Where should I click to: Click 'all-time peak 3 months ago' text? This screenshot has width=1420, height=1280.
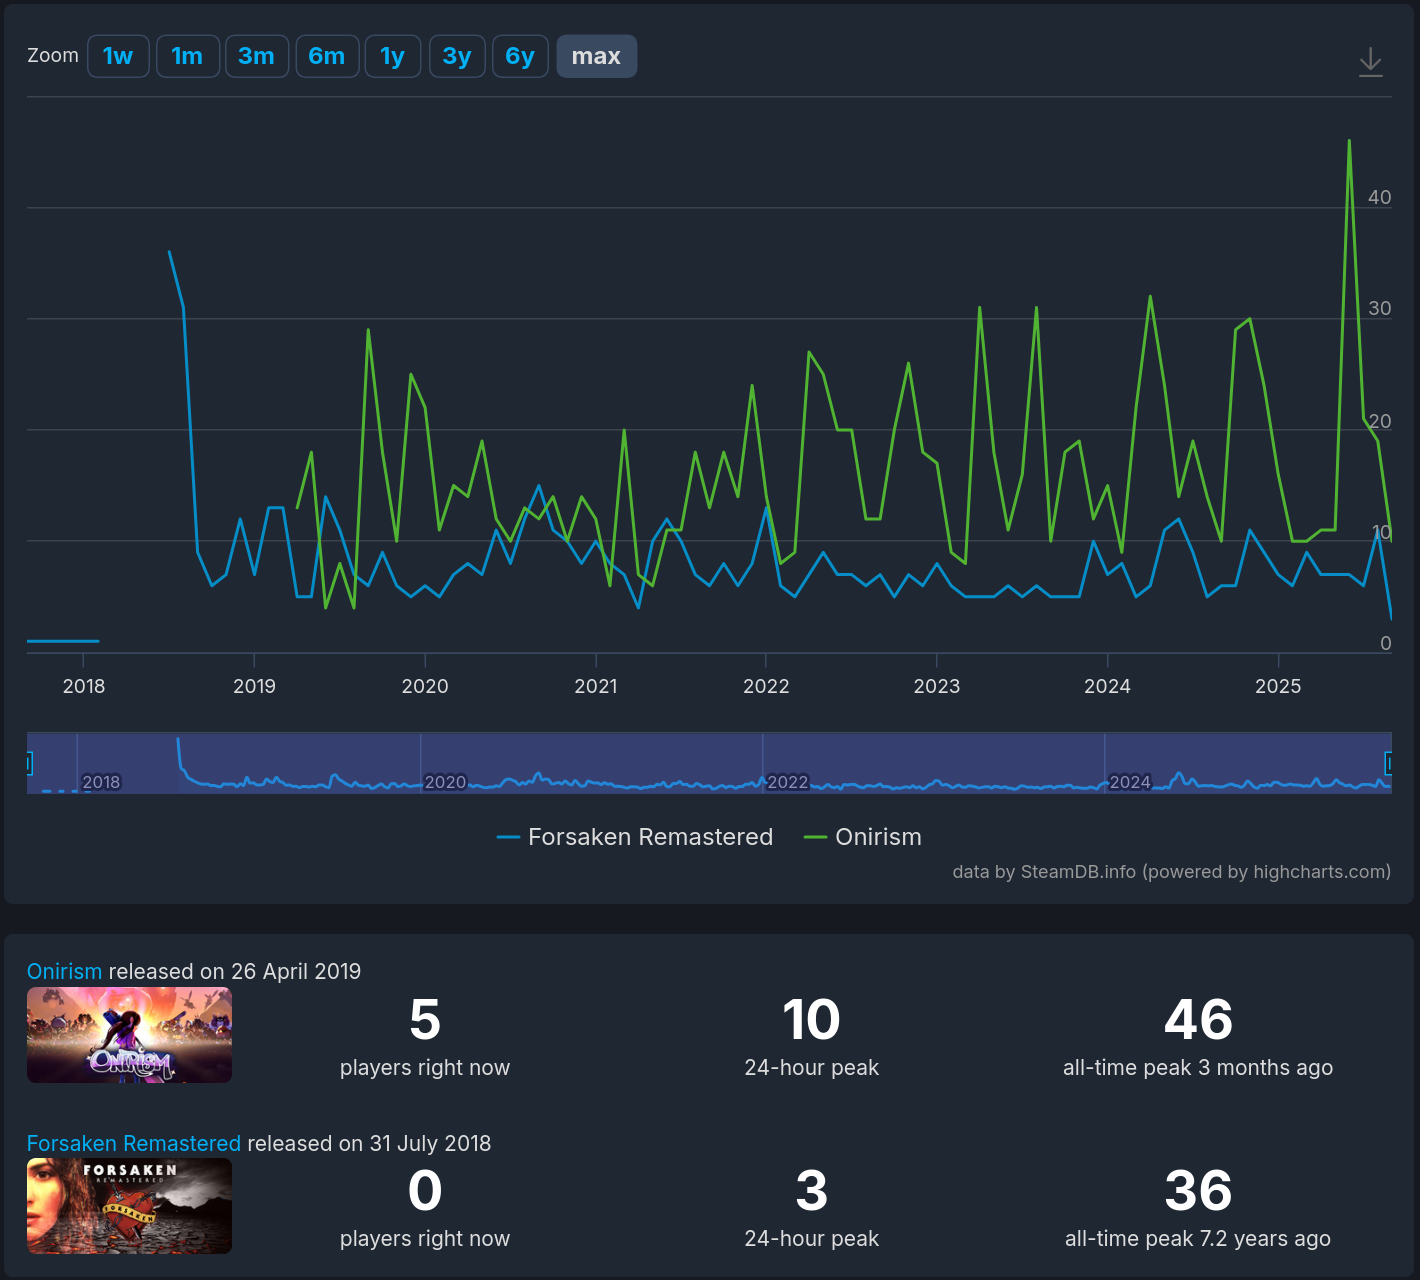tap(1198, 1068)
